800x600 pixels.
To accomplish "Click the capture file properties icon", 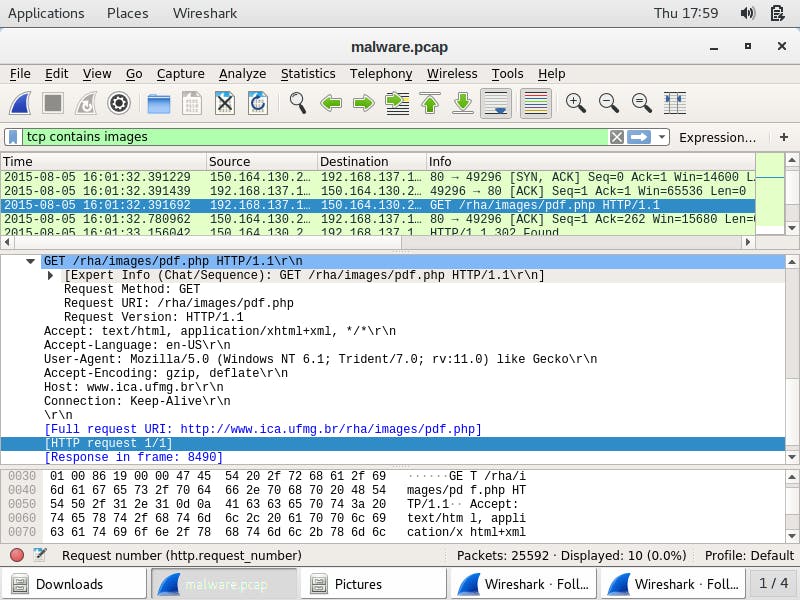I will click(40, 555).
